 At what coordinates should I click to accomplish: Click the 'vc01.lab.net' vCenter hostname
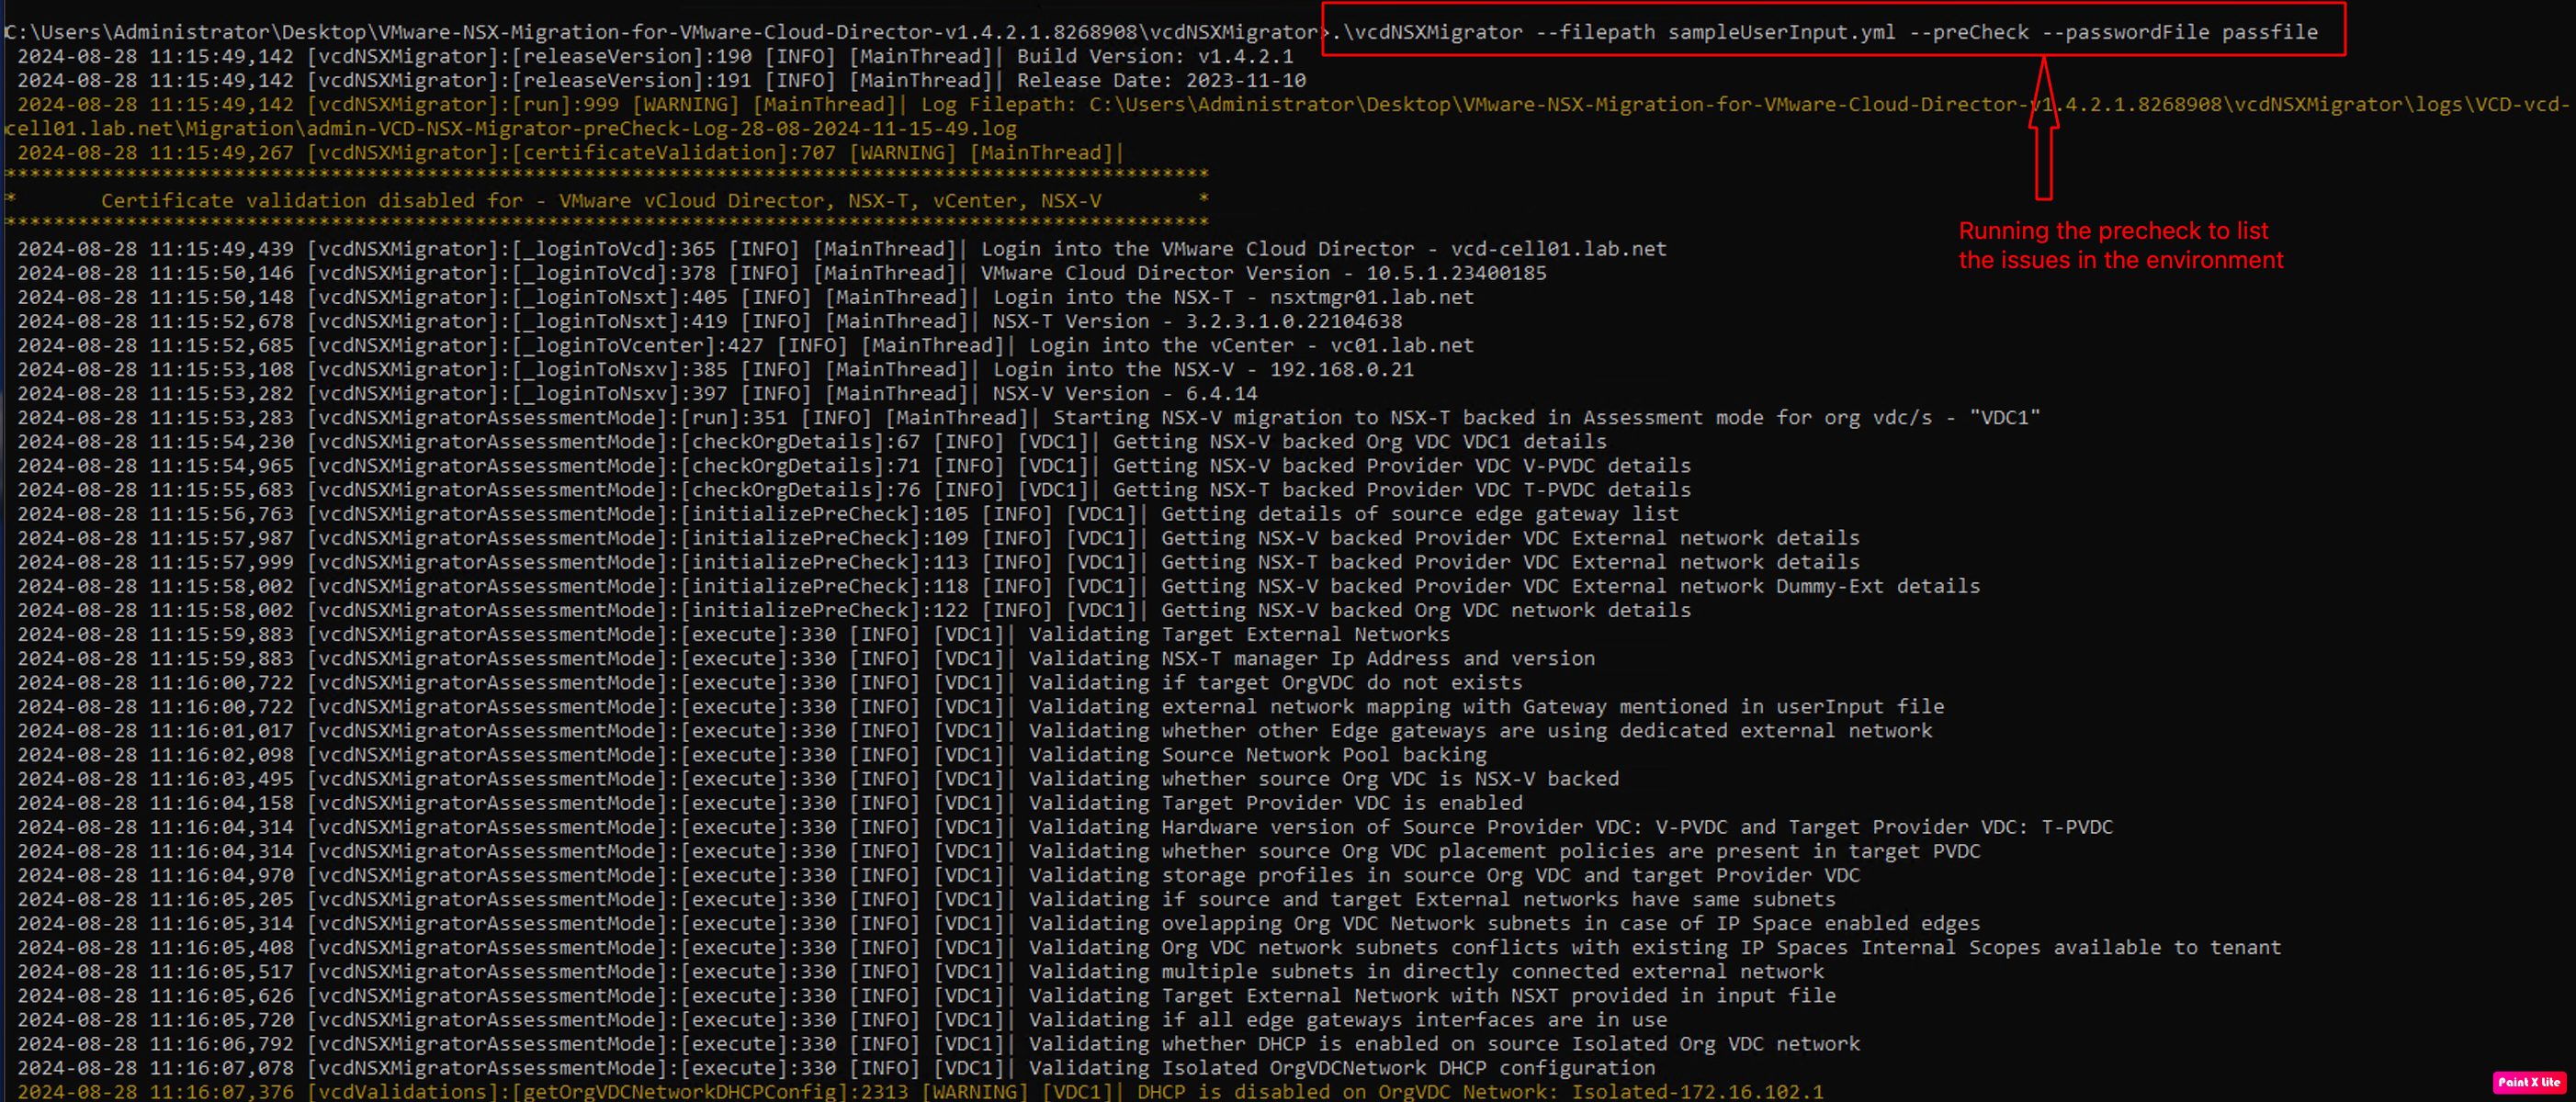[1401, 345]
